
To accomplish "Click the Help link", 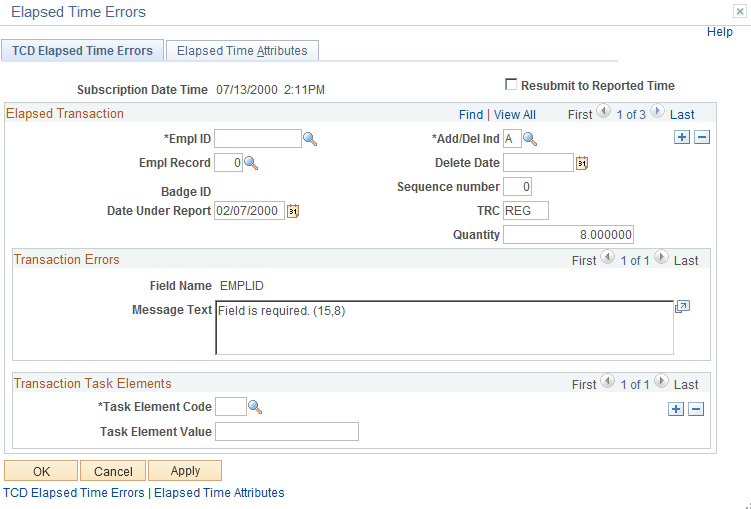I will (720, 32).
